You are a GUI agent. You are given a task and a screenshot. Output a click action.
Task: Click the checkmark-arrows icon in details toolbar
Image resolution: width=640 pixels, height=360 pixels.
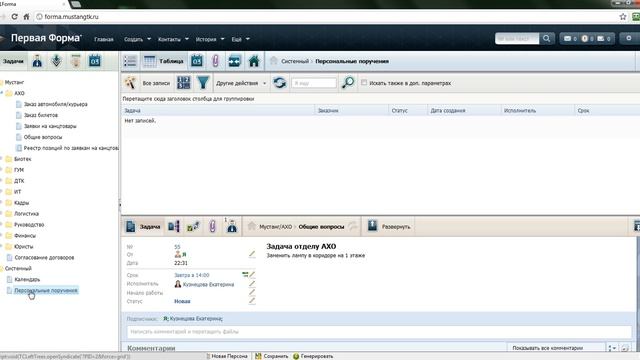[193, 227]
